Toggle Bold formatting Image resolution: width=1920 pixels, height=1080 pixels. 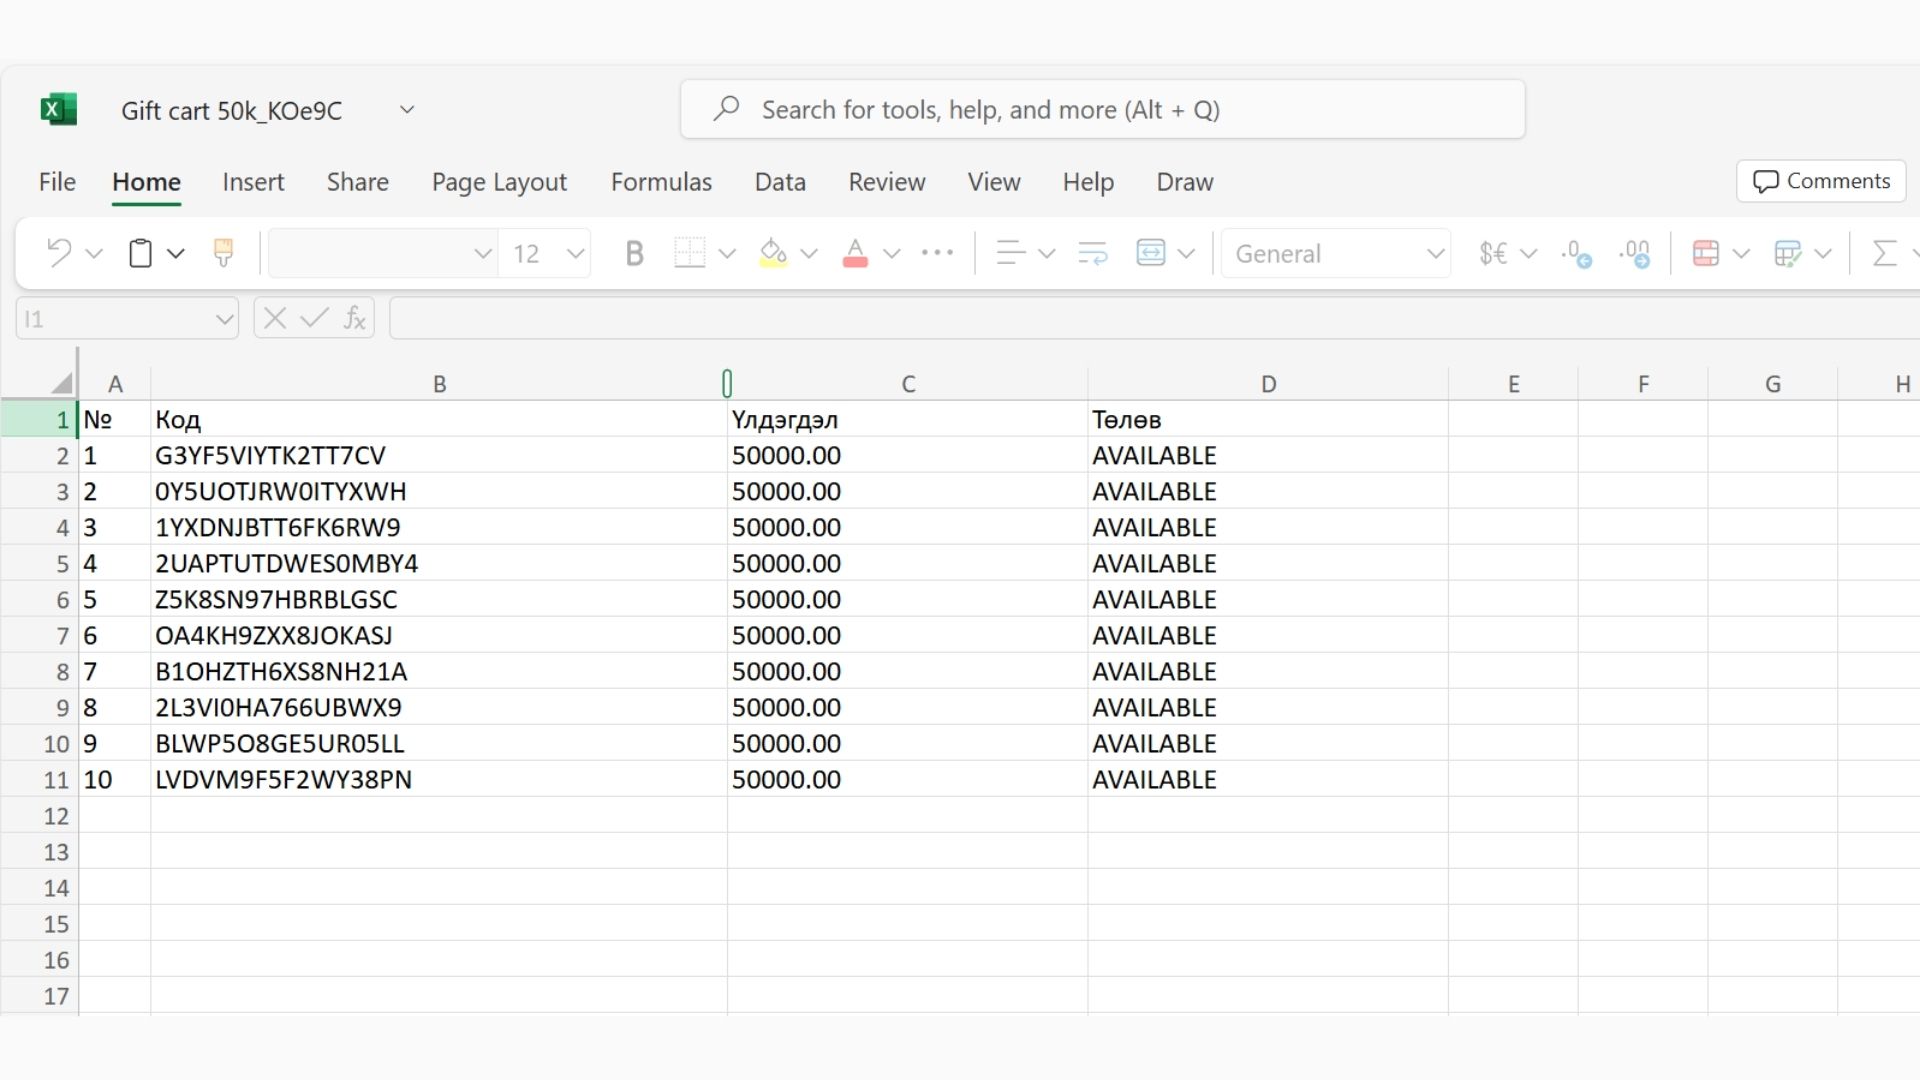[x=633, y=254]
